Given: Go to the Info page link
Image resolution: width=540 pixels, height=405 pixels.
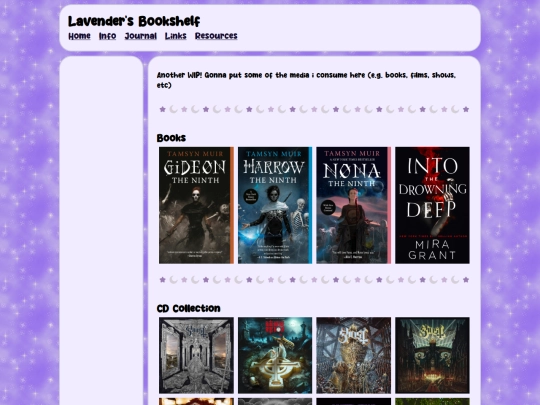Looking at the screenshot, I should [107, 36].
